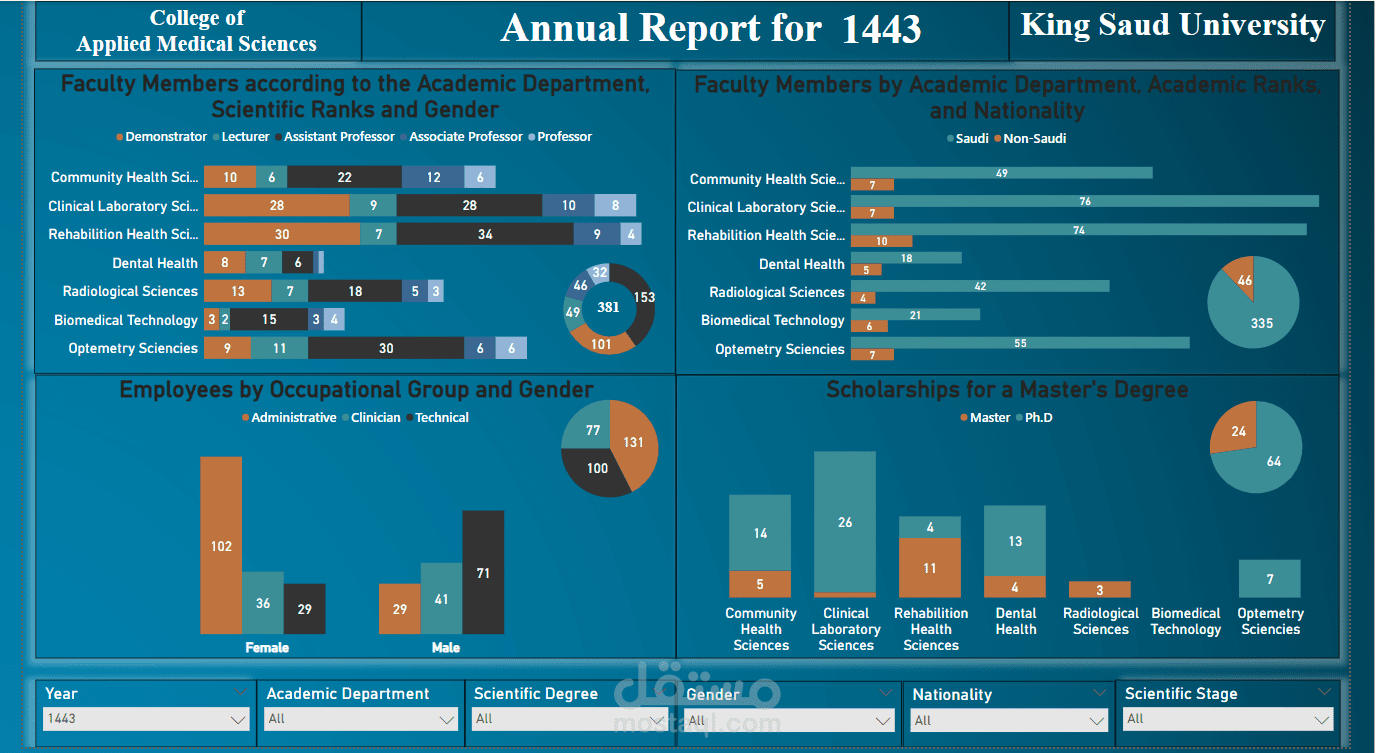Select the Demonstrator legend entry
This screenshot has height=753, width=1395.
pyautogui.click(x=162, y=137)
